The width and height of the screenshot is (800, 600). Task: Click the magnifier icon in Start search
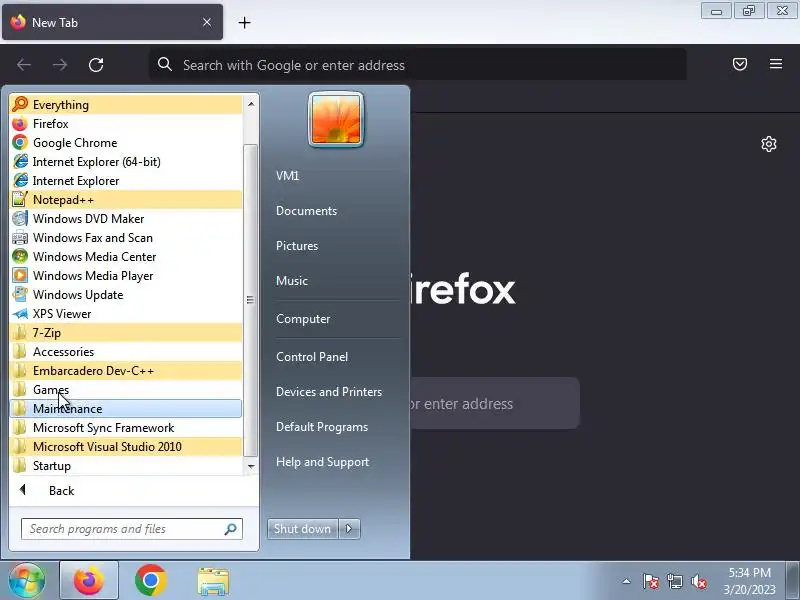pyautogui.click(x=231, y=529)
